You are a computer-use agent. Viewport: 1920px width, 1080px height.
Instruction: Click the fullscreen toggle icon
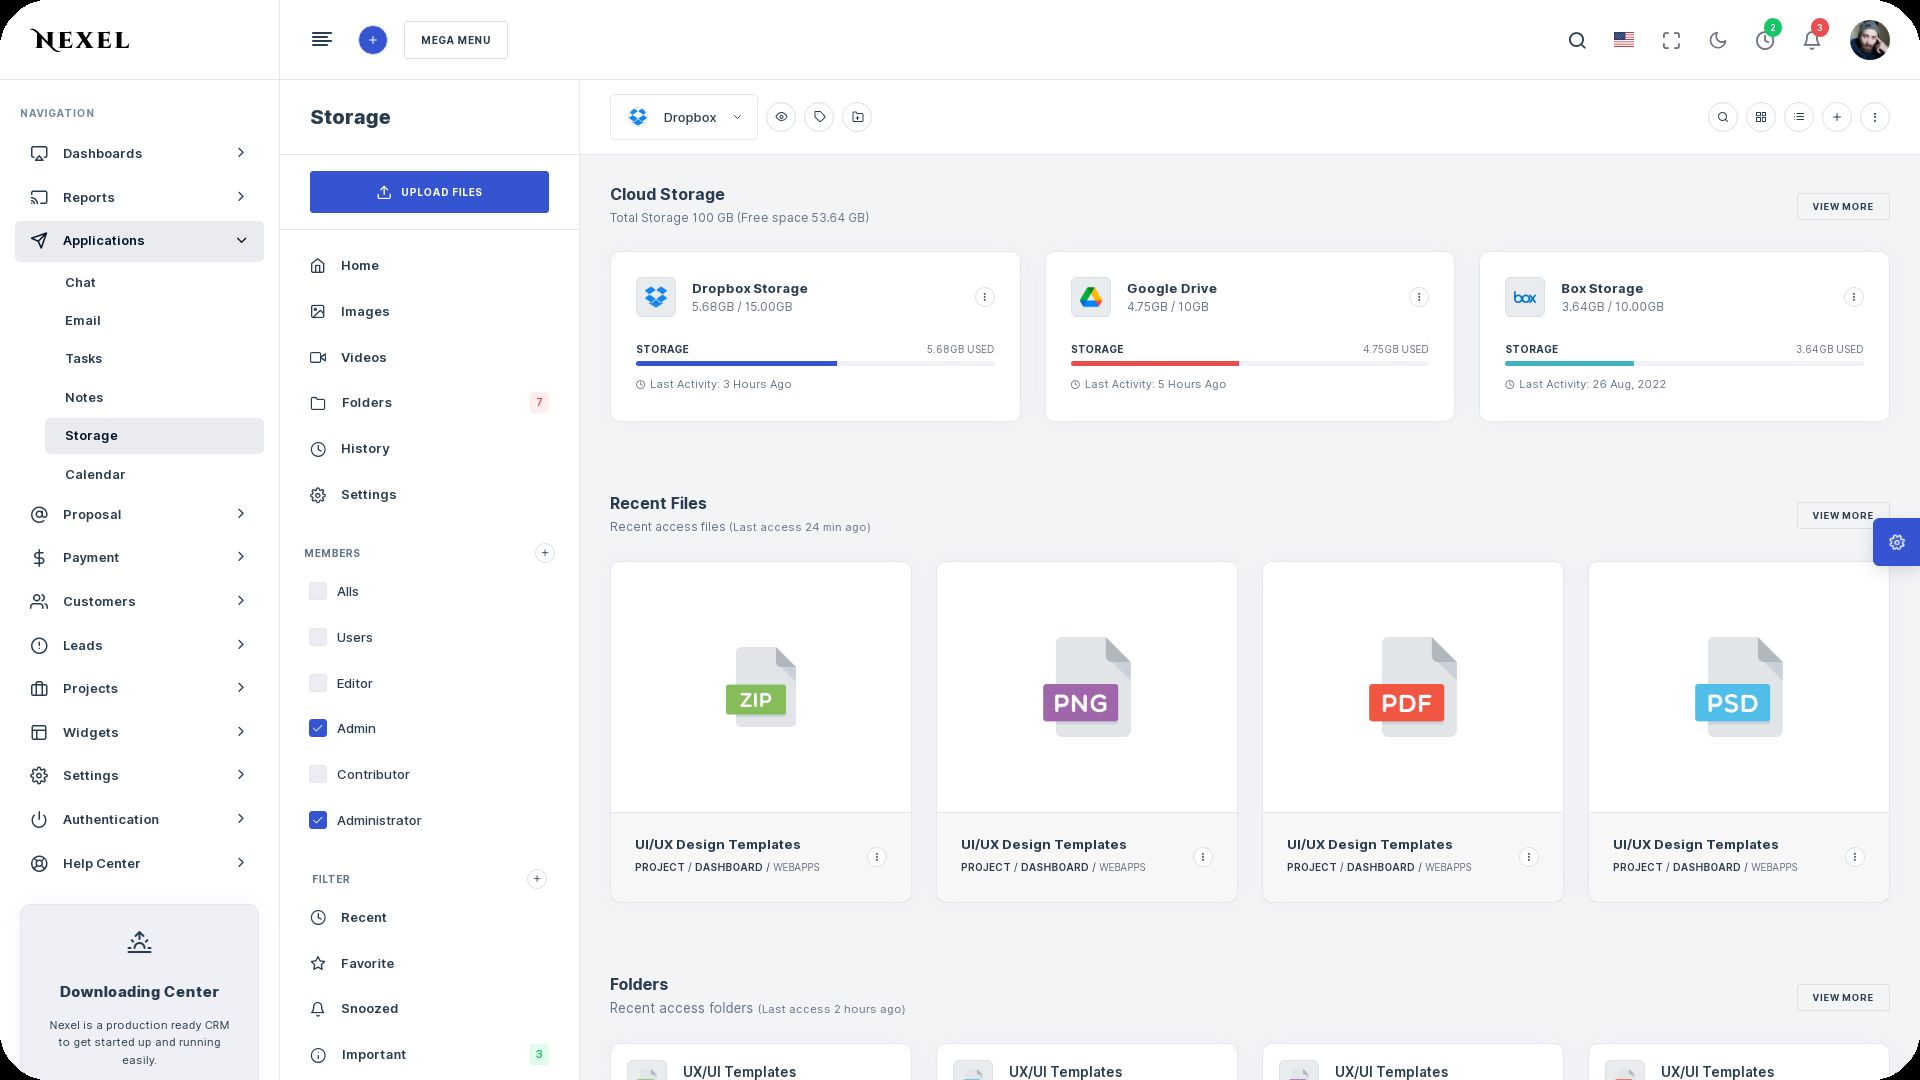1671,40
